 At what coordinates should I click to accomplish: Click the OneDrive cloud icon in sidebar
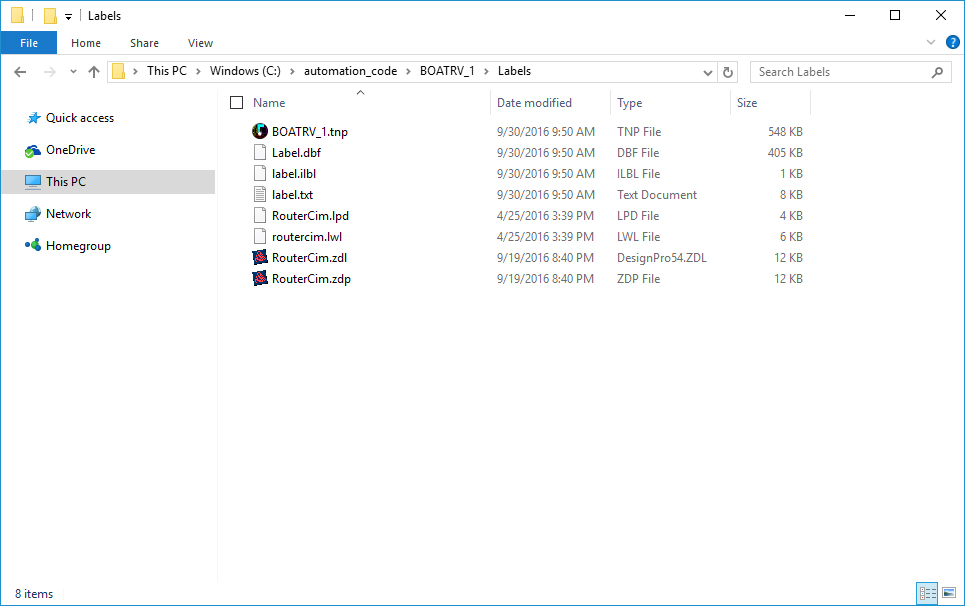(33, 150)
